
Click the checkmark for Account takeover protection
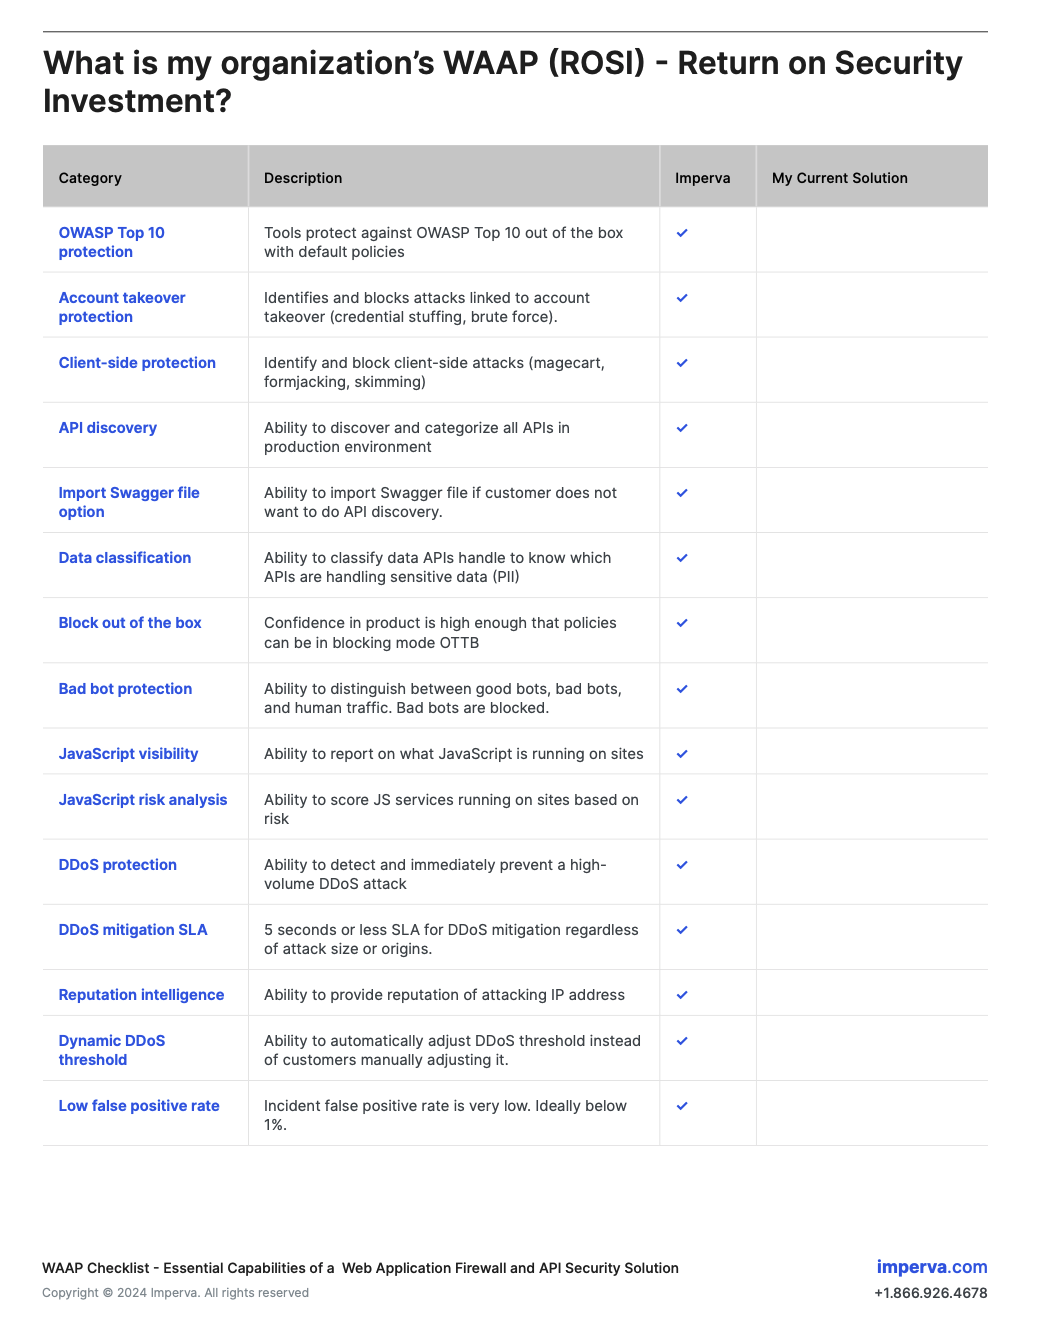(682, 298)
